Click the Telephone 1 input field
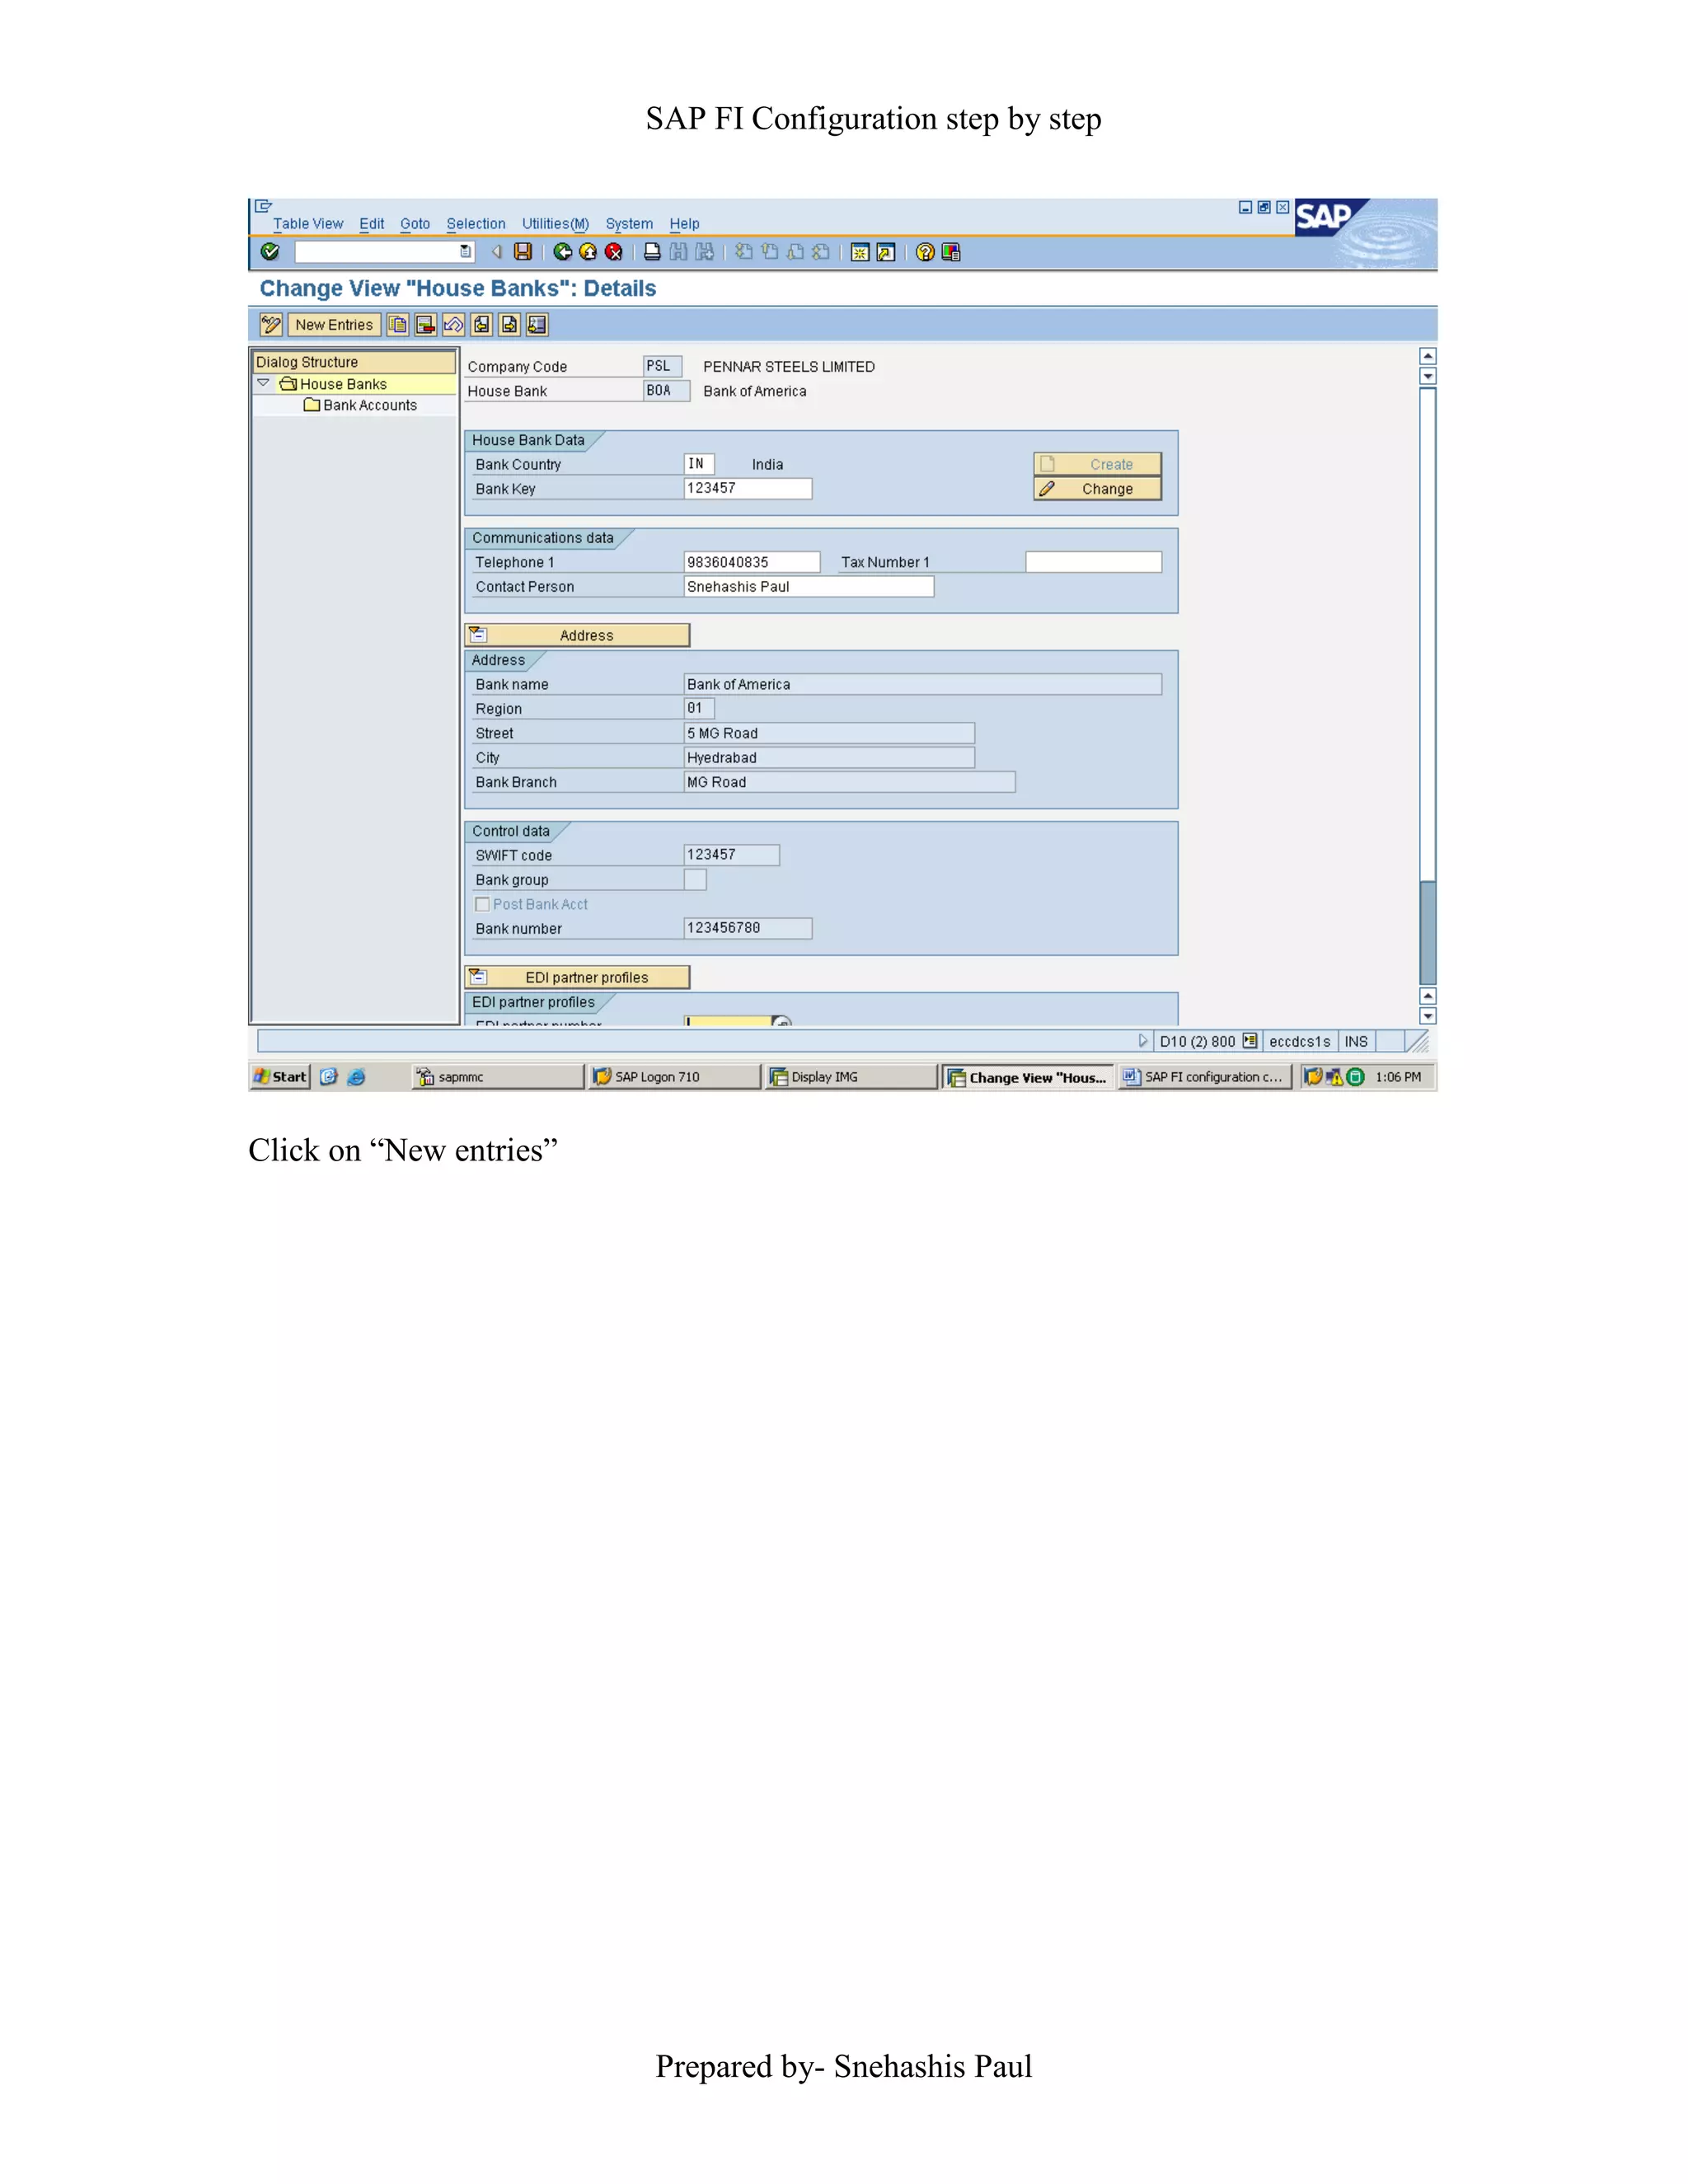1688x2184 pixels. point(752,562)
